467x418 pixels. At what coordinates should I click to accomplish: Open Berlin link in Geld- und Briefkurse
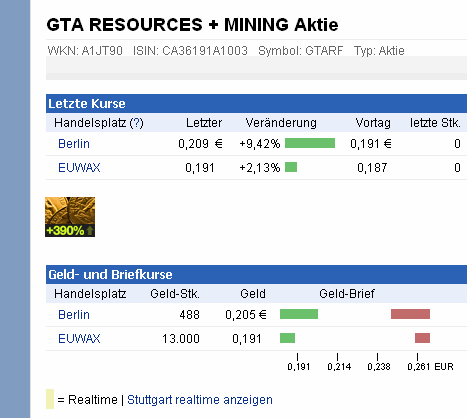[74, 315]
